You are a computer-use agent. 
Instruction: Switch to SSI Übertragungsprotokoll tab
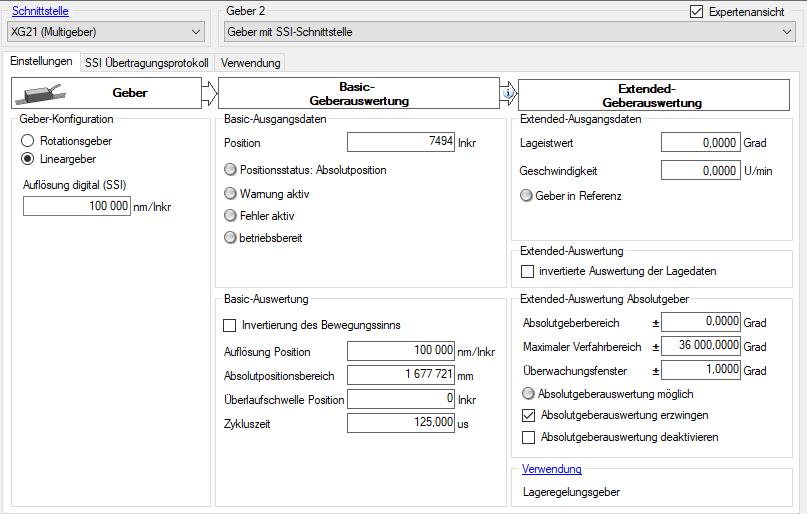tap(147, 63)
